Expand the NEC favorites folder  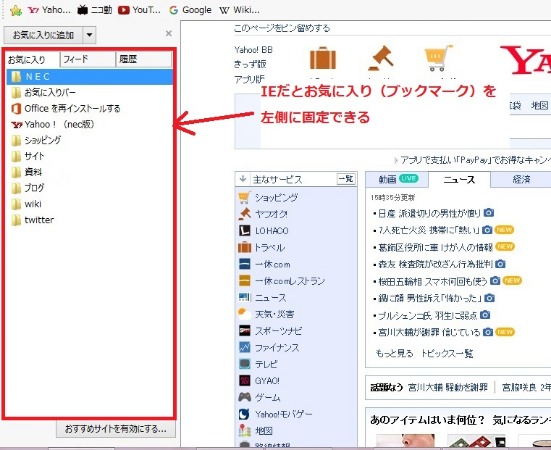90,77
